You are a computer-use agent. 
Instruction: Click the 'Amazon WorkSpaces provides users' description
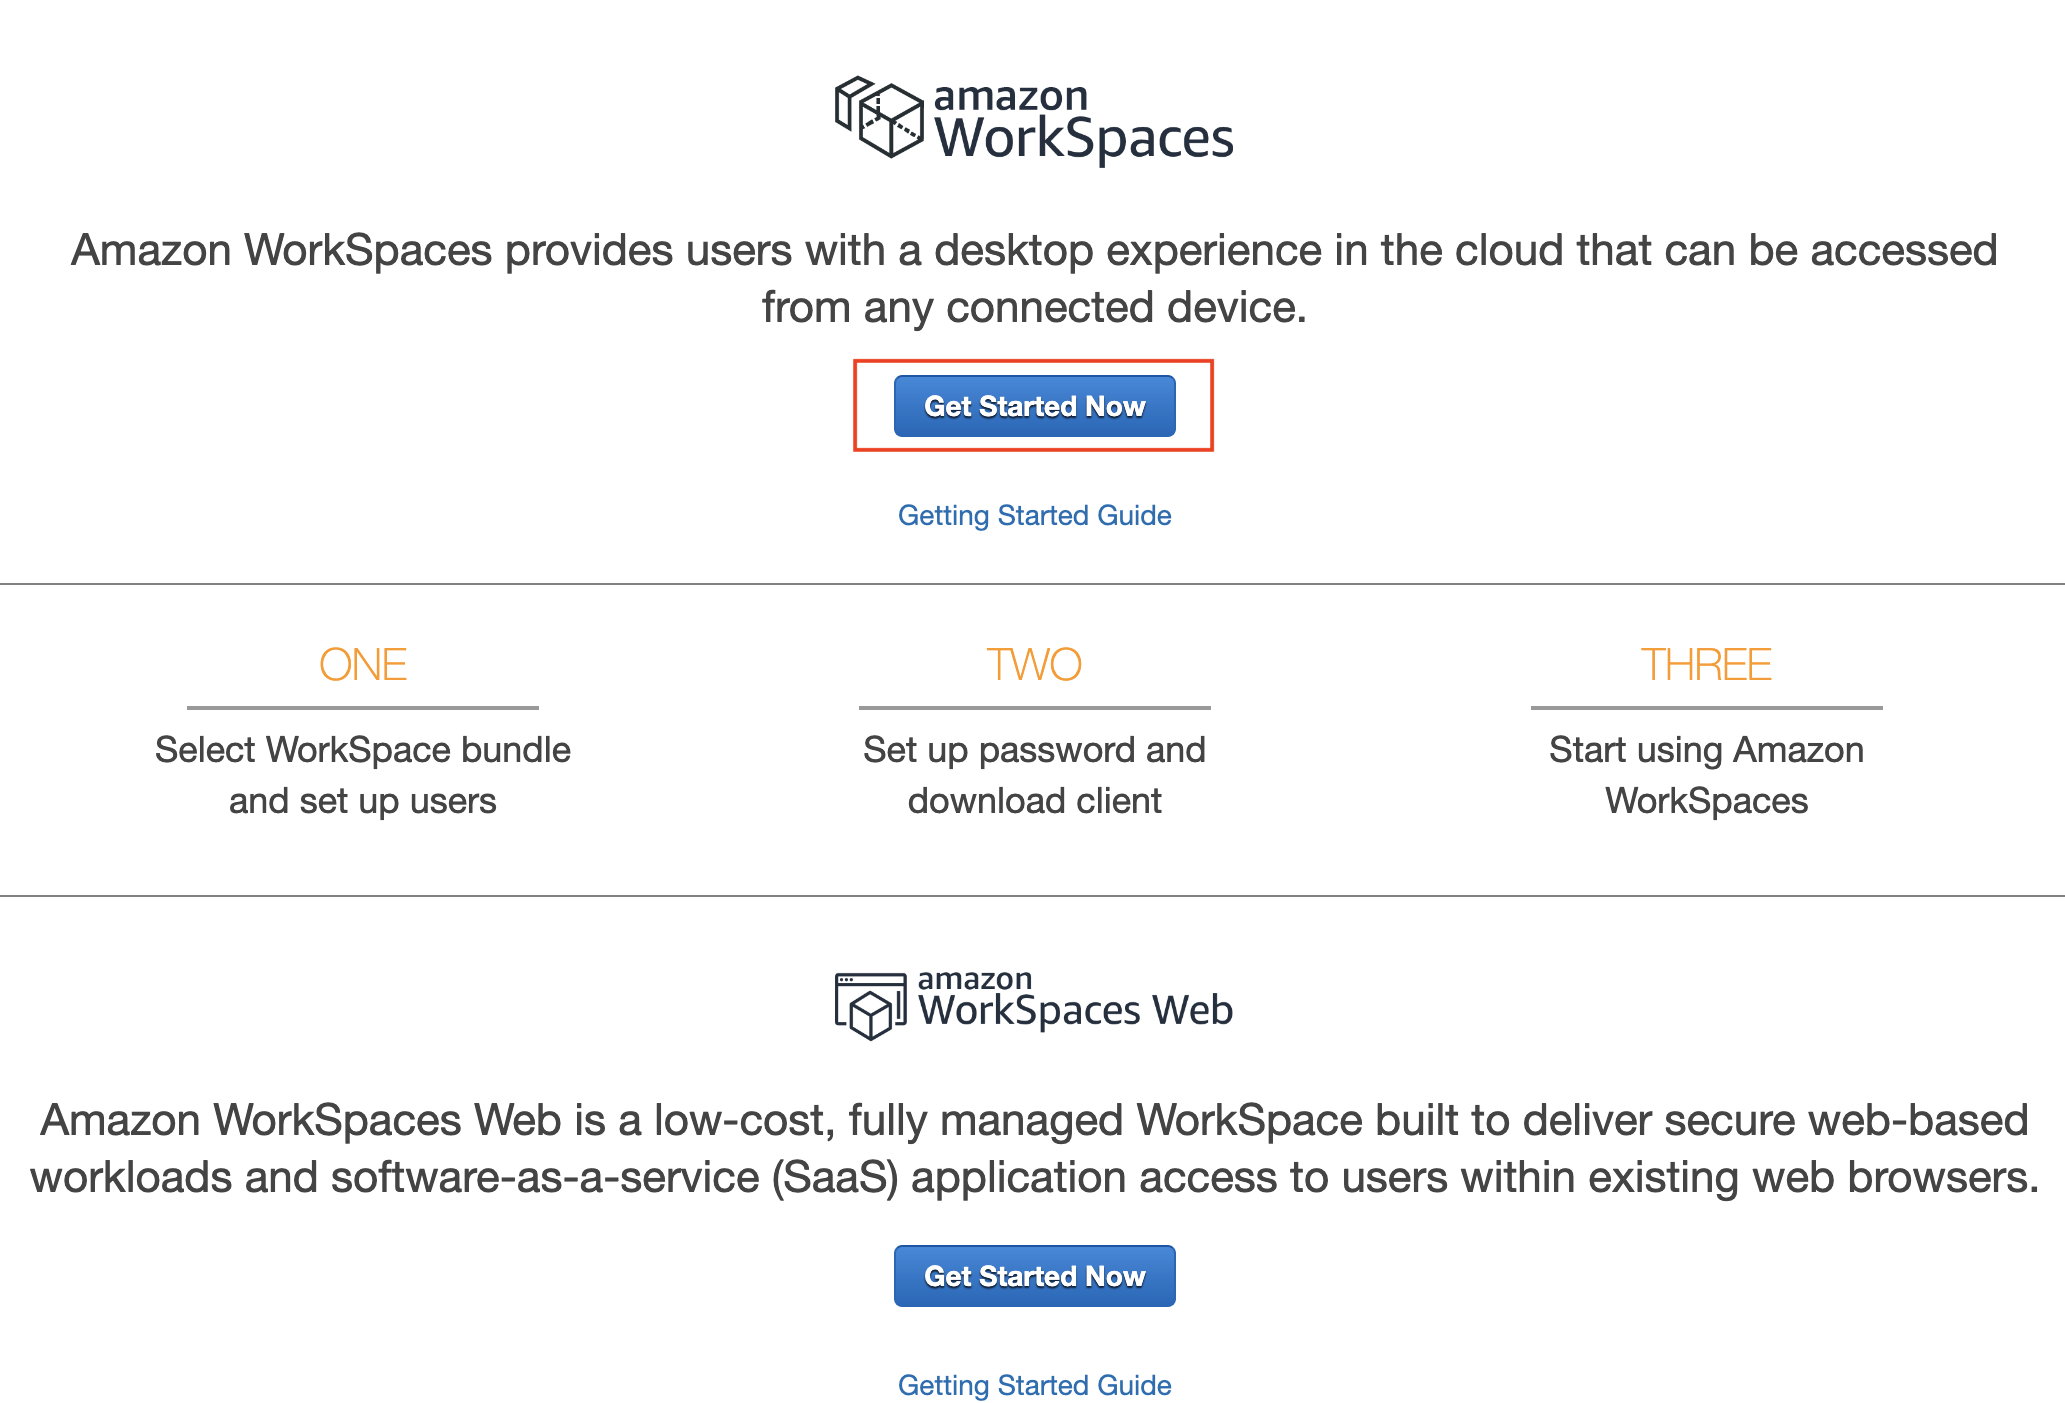click(x=1034, y=278)
